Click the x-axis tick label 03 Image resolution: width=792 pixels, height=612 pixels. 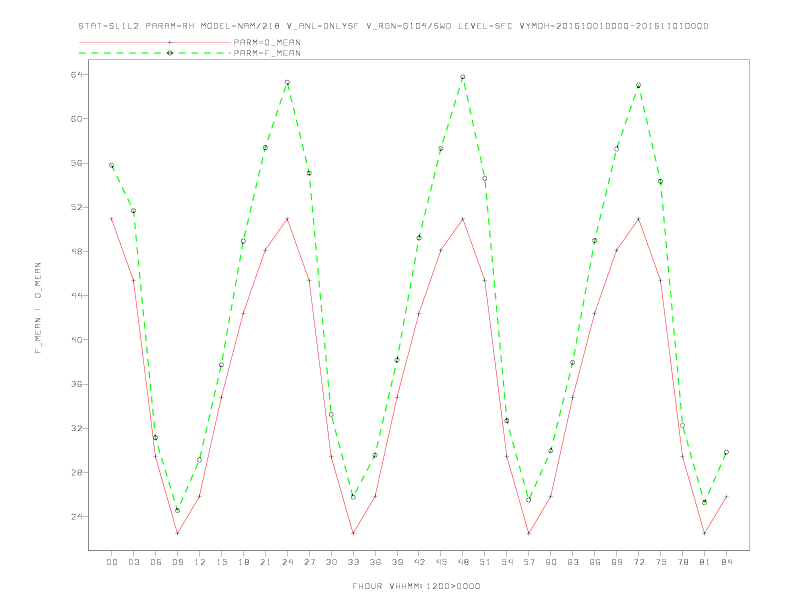coord(133,562)
